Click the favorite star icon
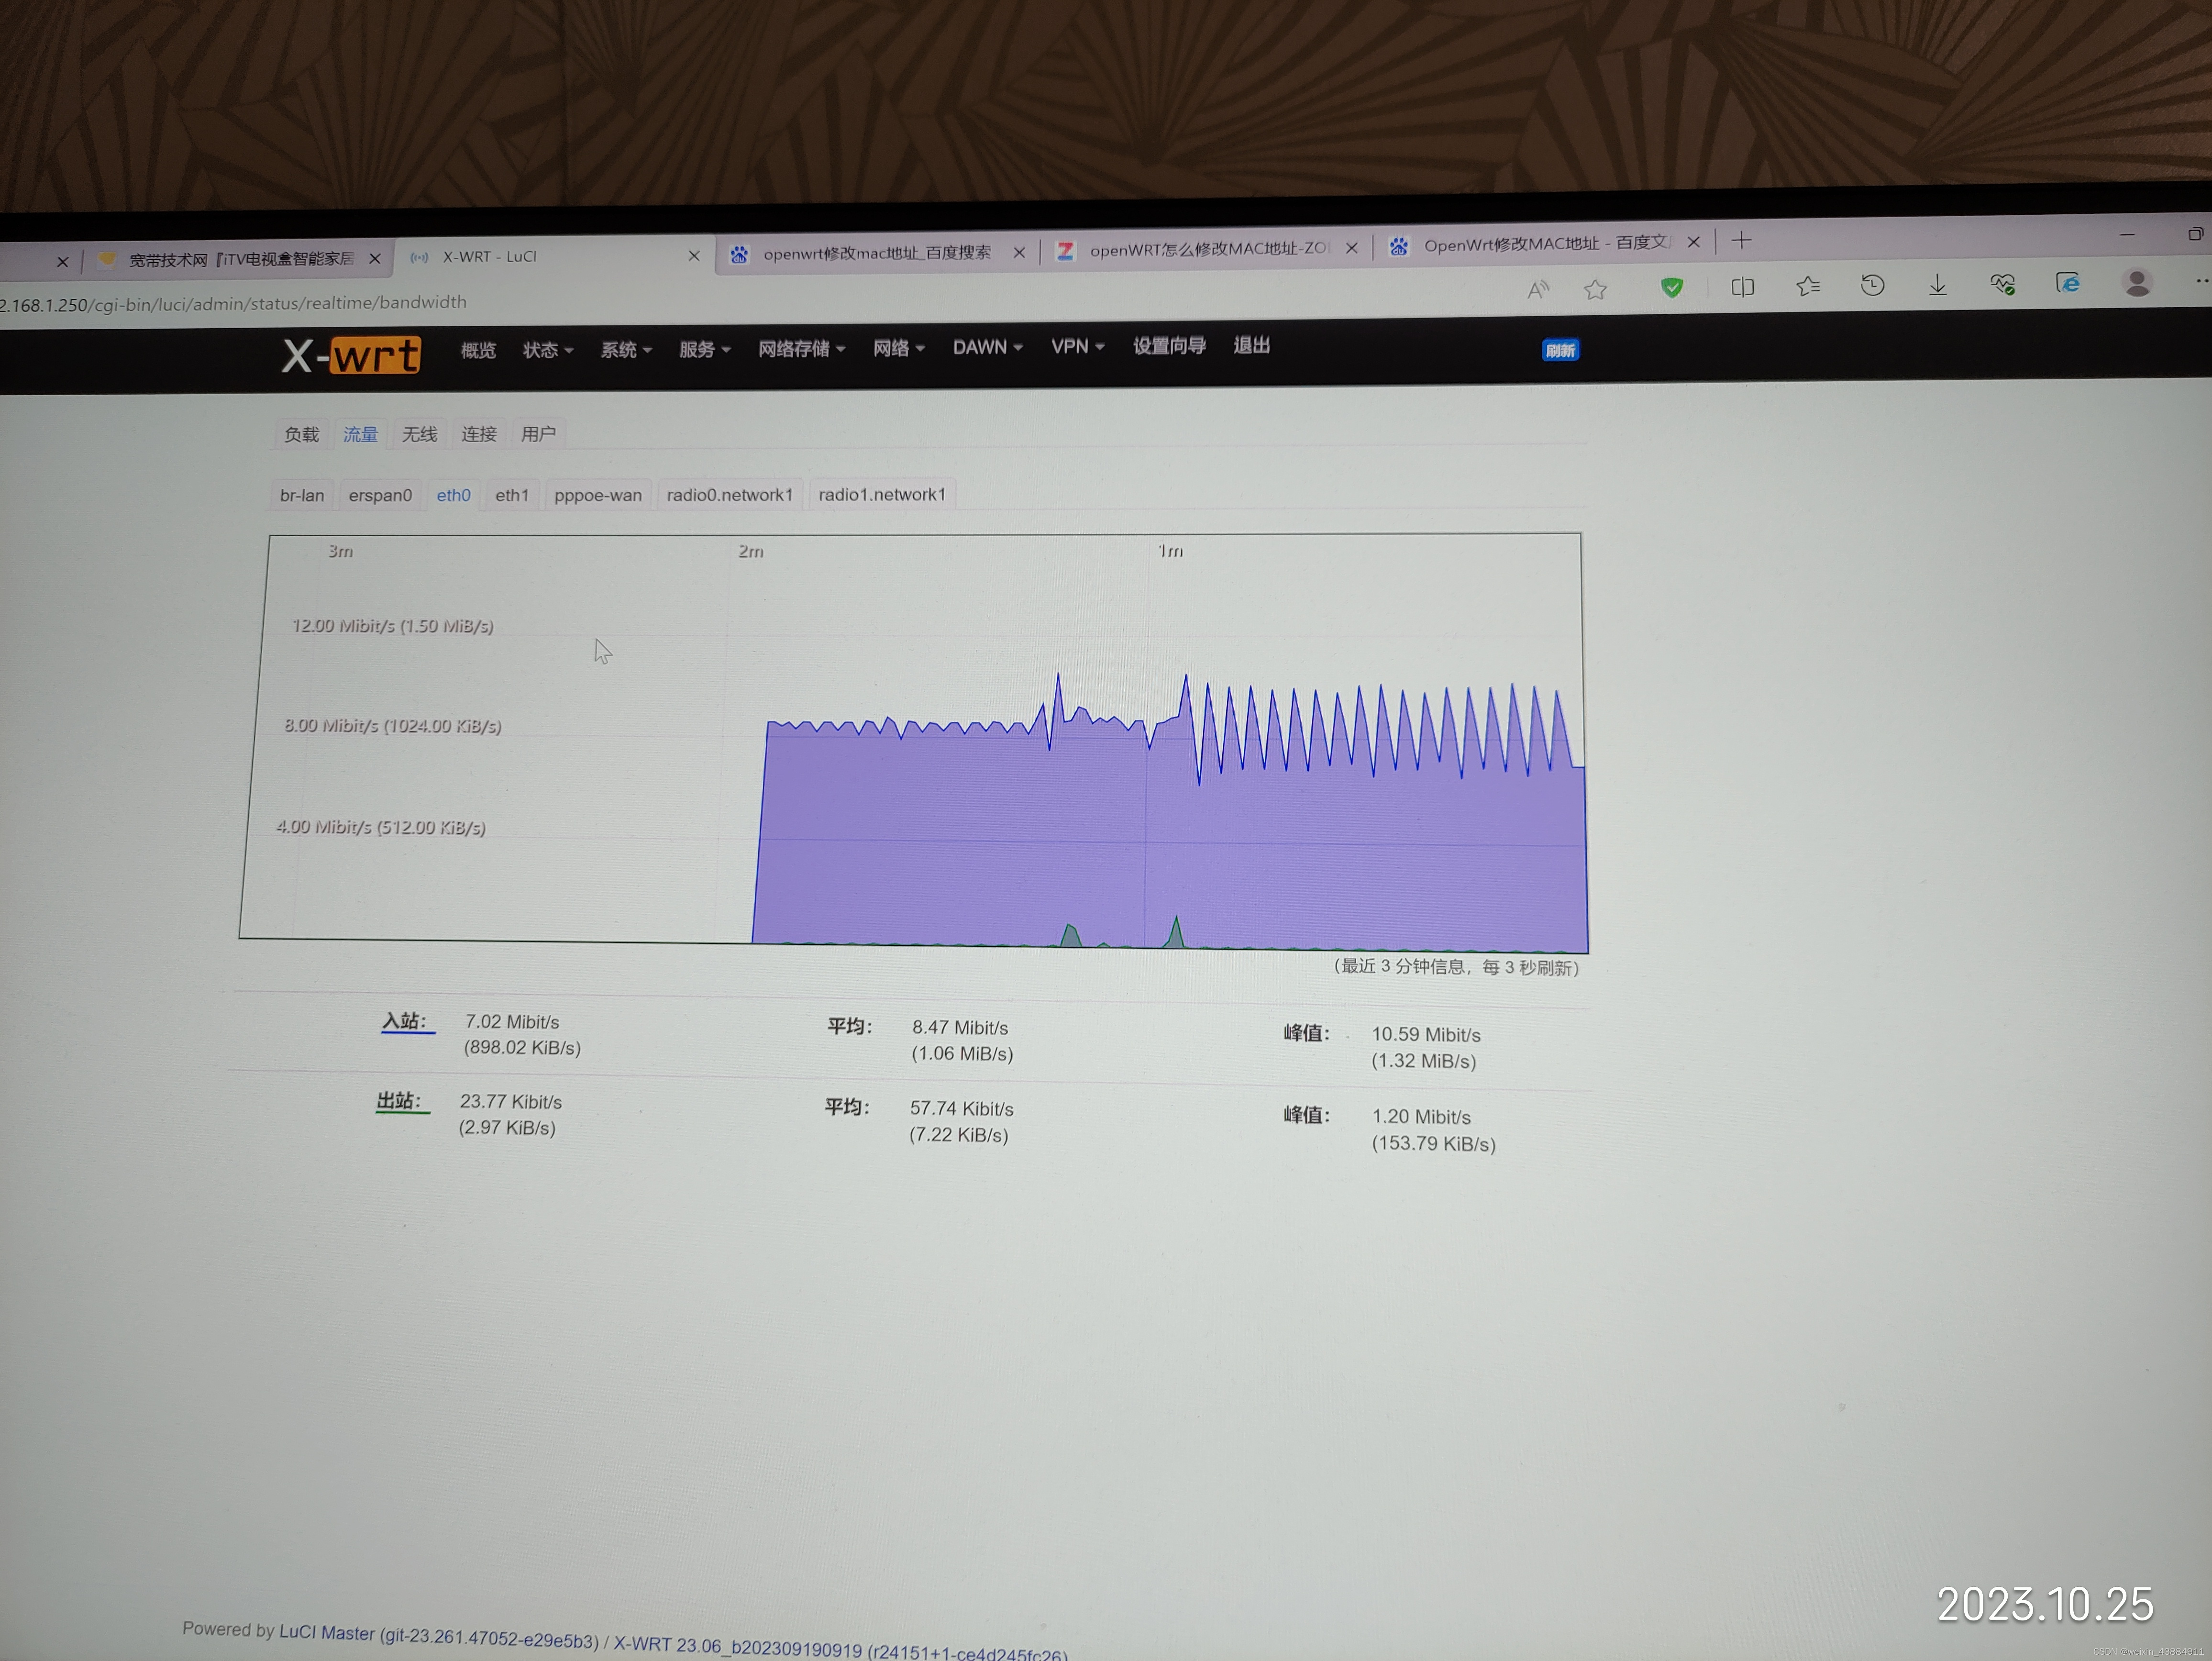This screenshot has height=1661, width=2212. 1595,290
